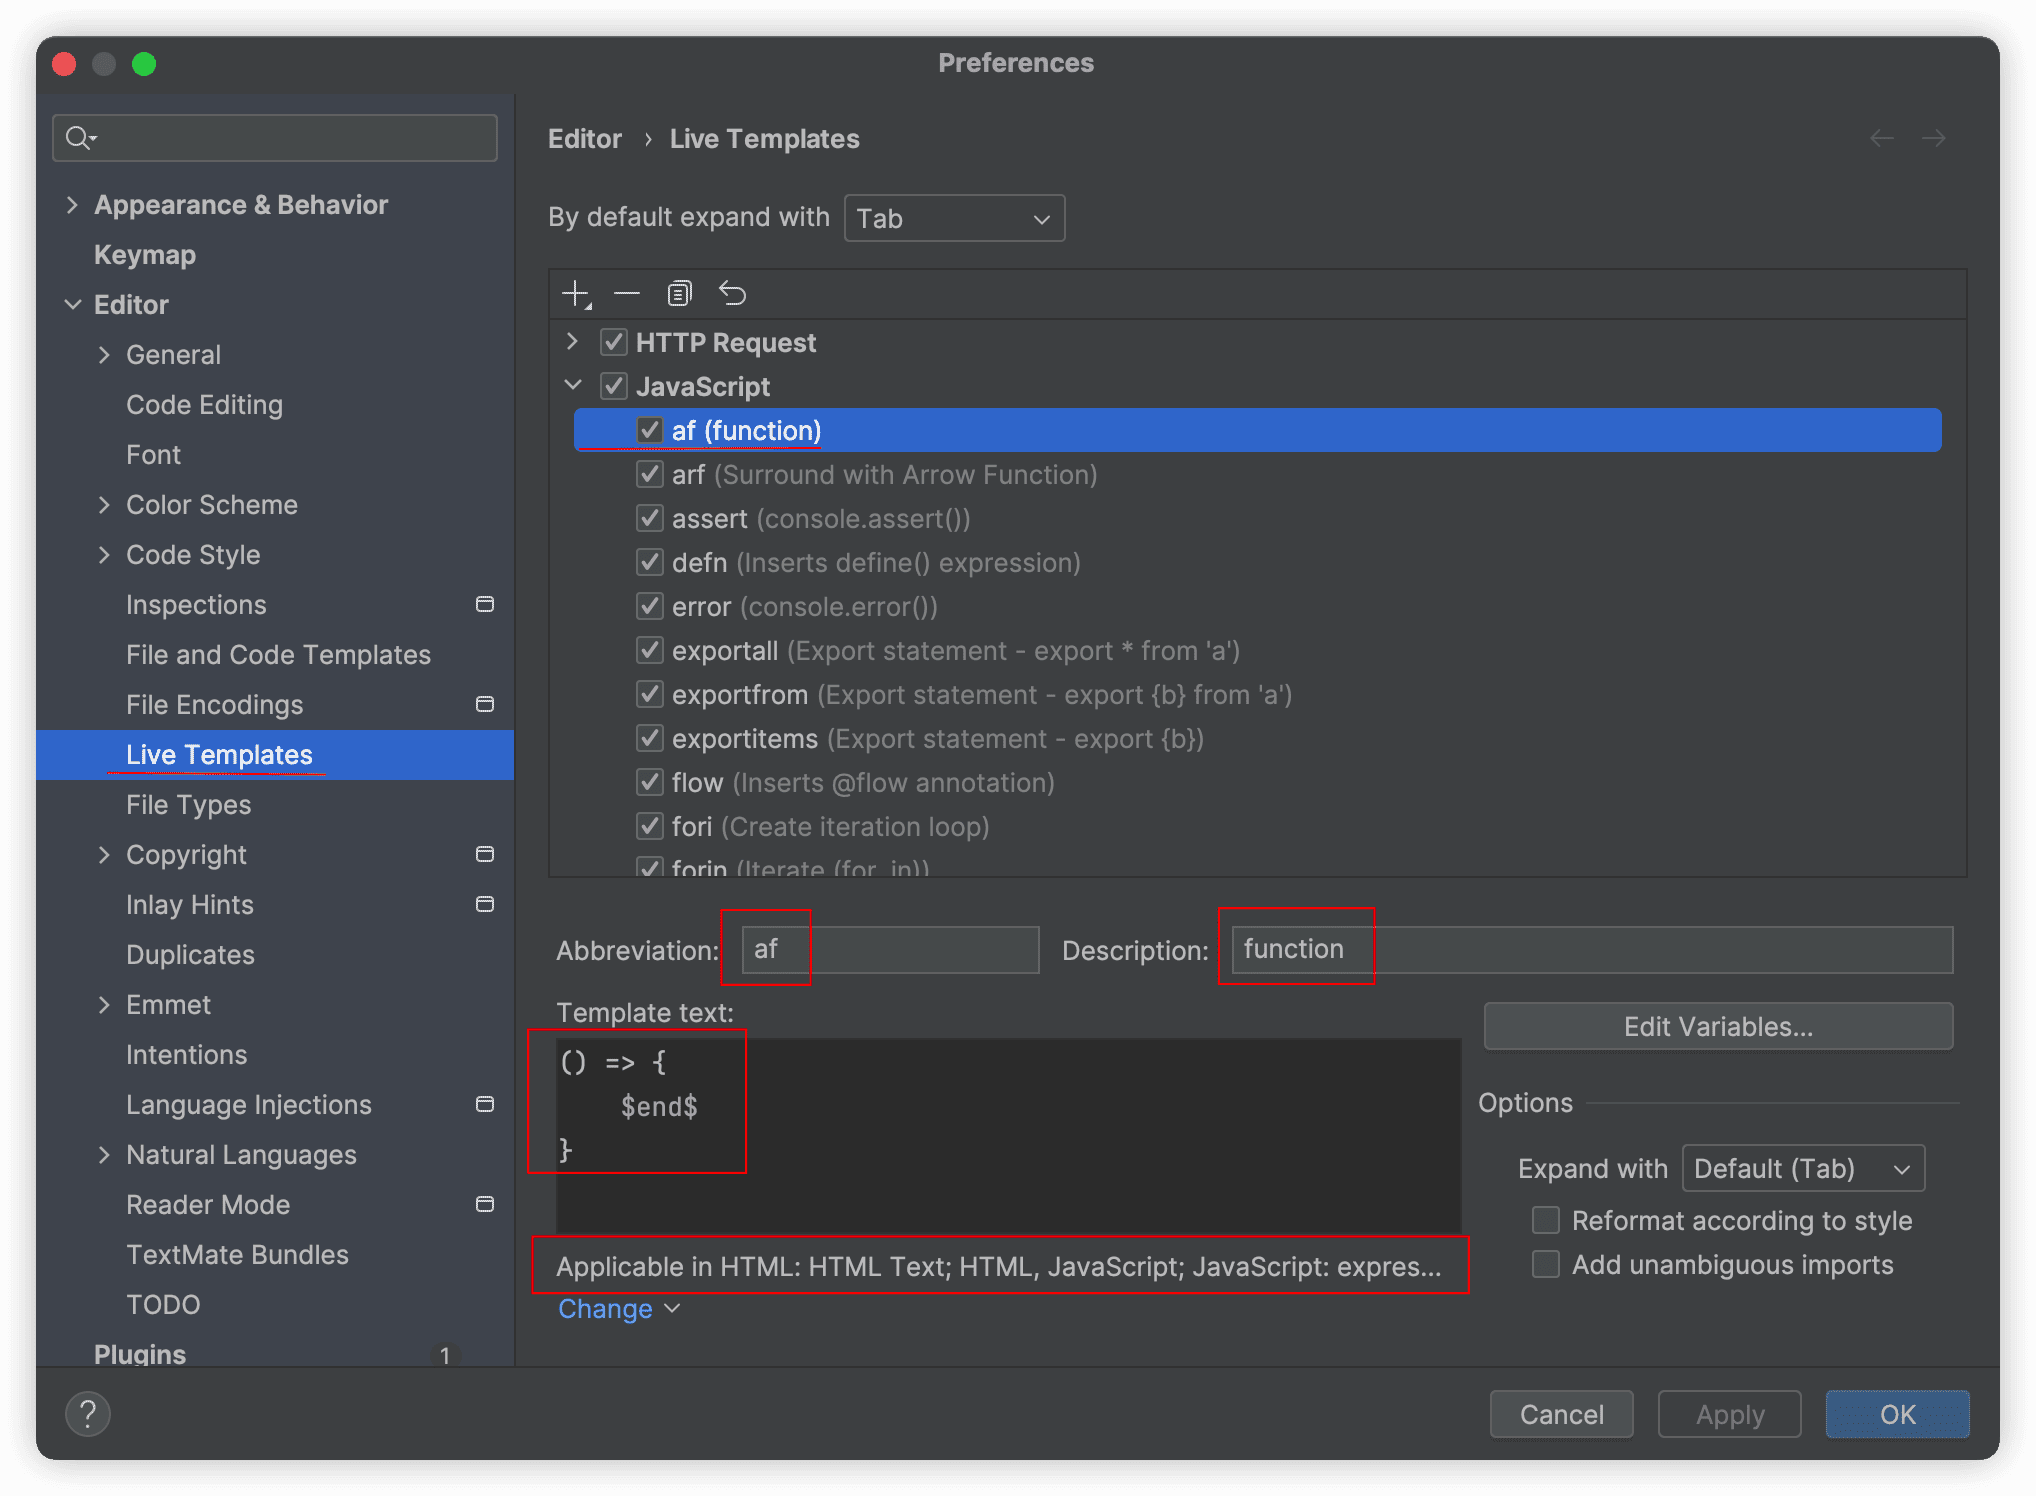Click the add template plus icon
This screenshot has height=1496, width=2036.
tap(576, 294)
